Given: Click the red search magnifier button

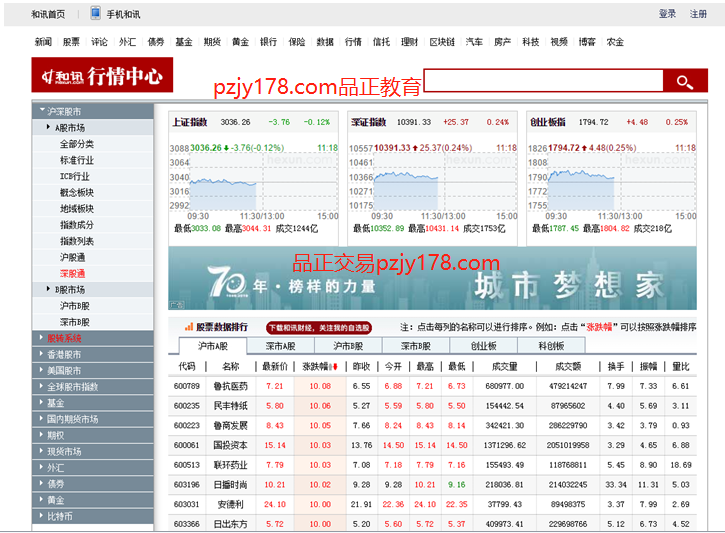Looking at the screenshot, I should 685,81.
